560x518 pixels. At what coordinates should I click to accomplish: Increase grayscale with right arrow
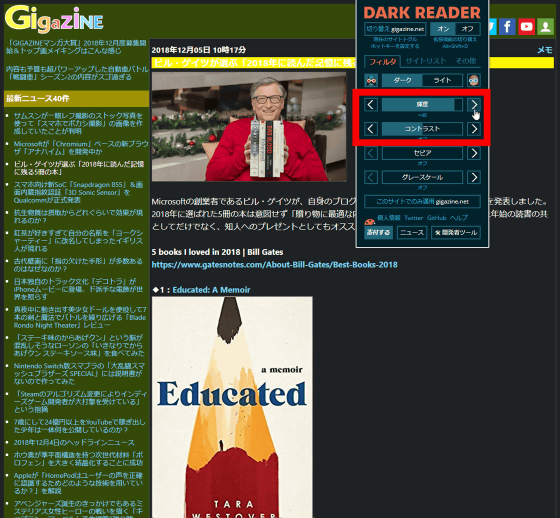[474, 178]
